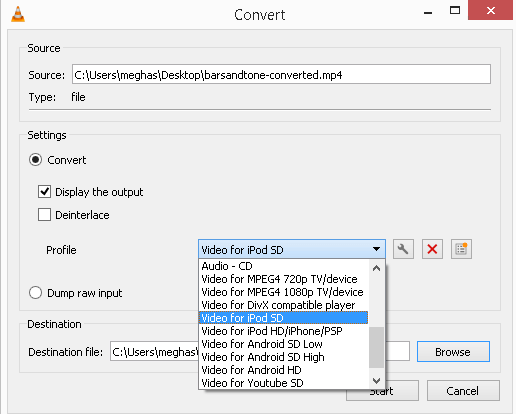516x414 pixels.
Task: Click the Destination file input field
Action: pyautogui.click(x=260, y=351)
